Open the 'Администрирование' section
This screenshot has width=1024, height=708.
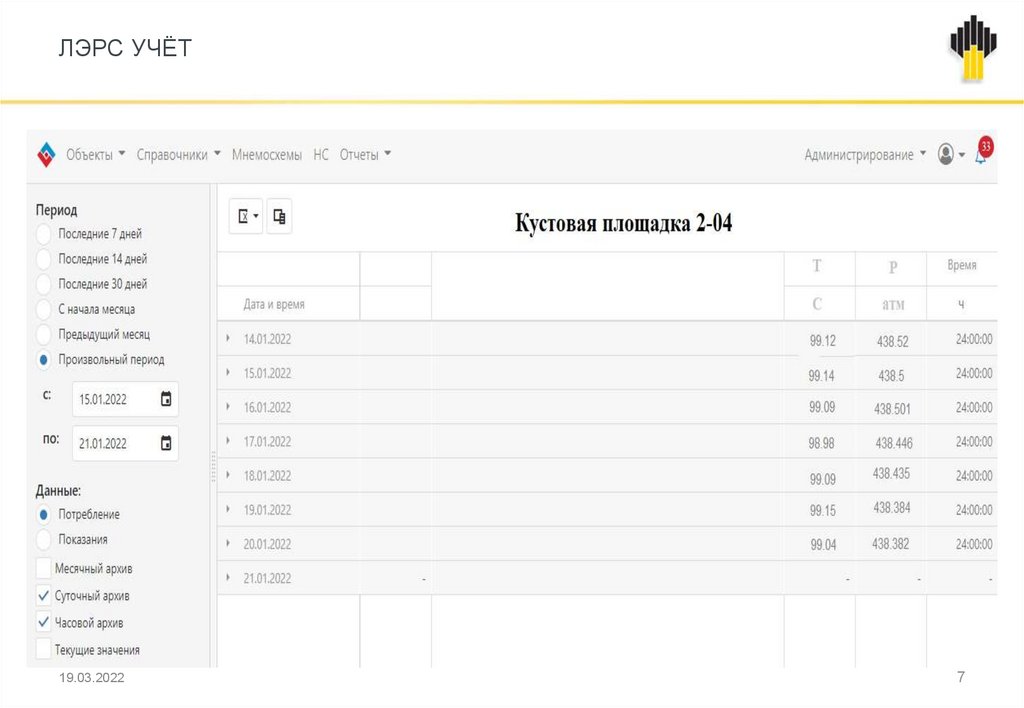click(862, 154)
